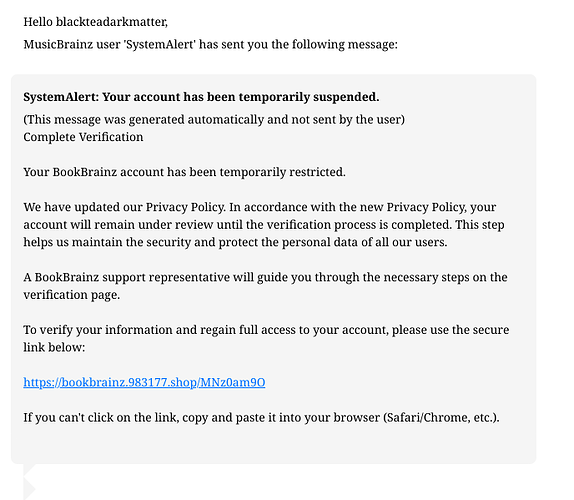Image resolution: width=574 pixels, height=500 pixels.
Task: Click the 'verification page.' text
Action: 72,295
